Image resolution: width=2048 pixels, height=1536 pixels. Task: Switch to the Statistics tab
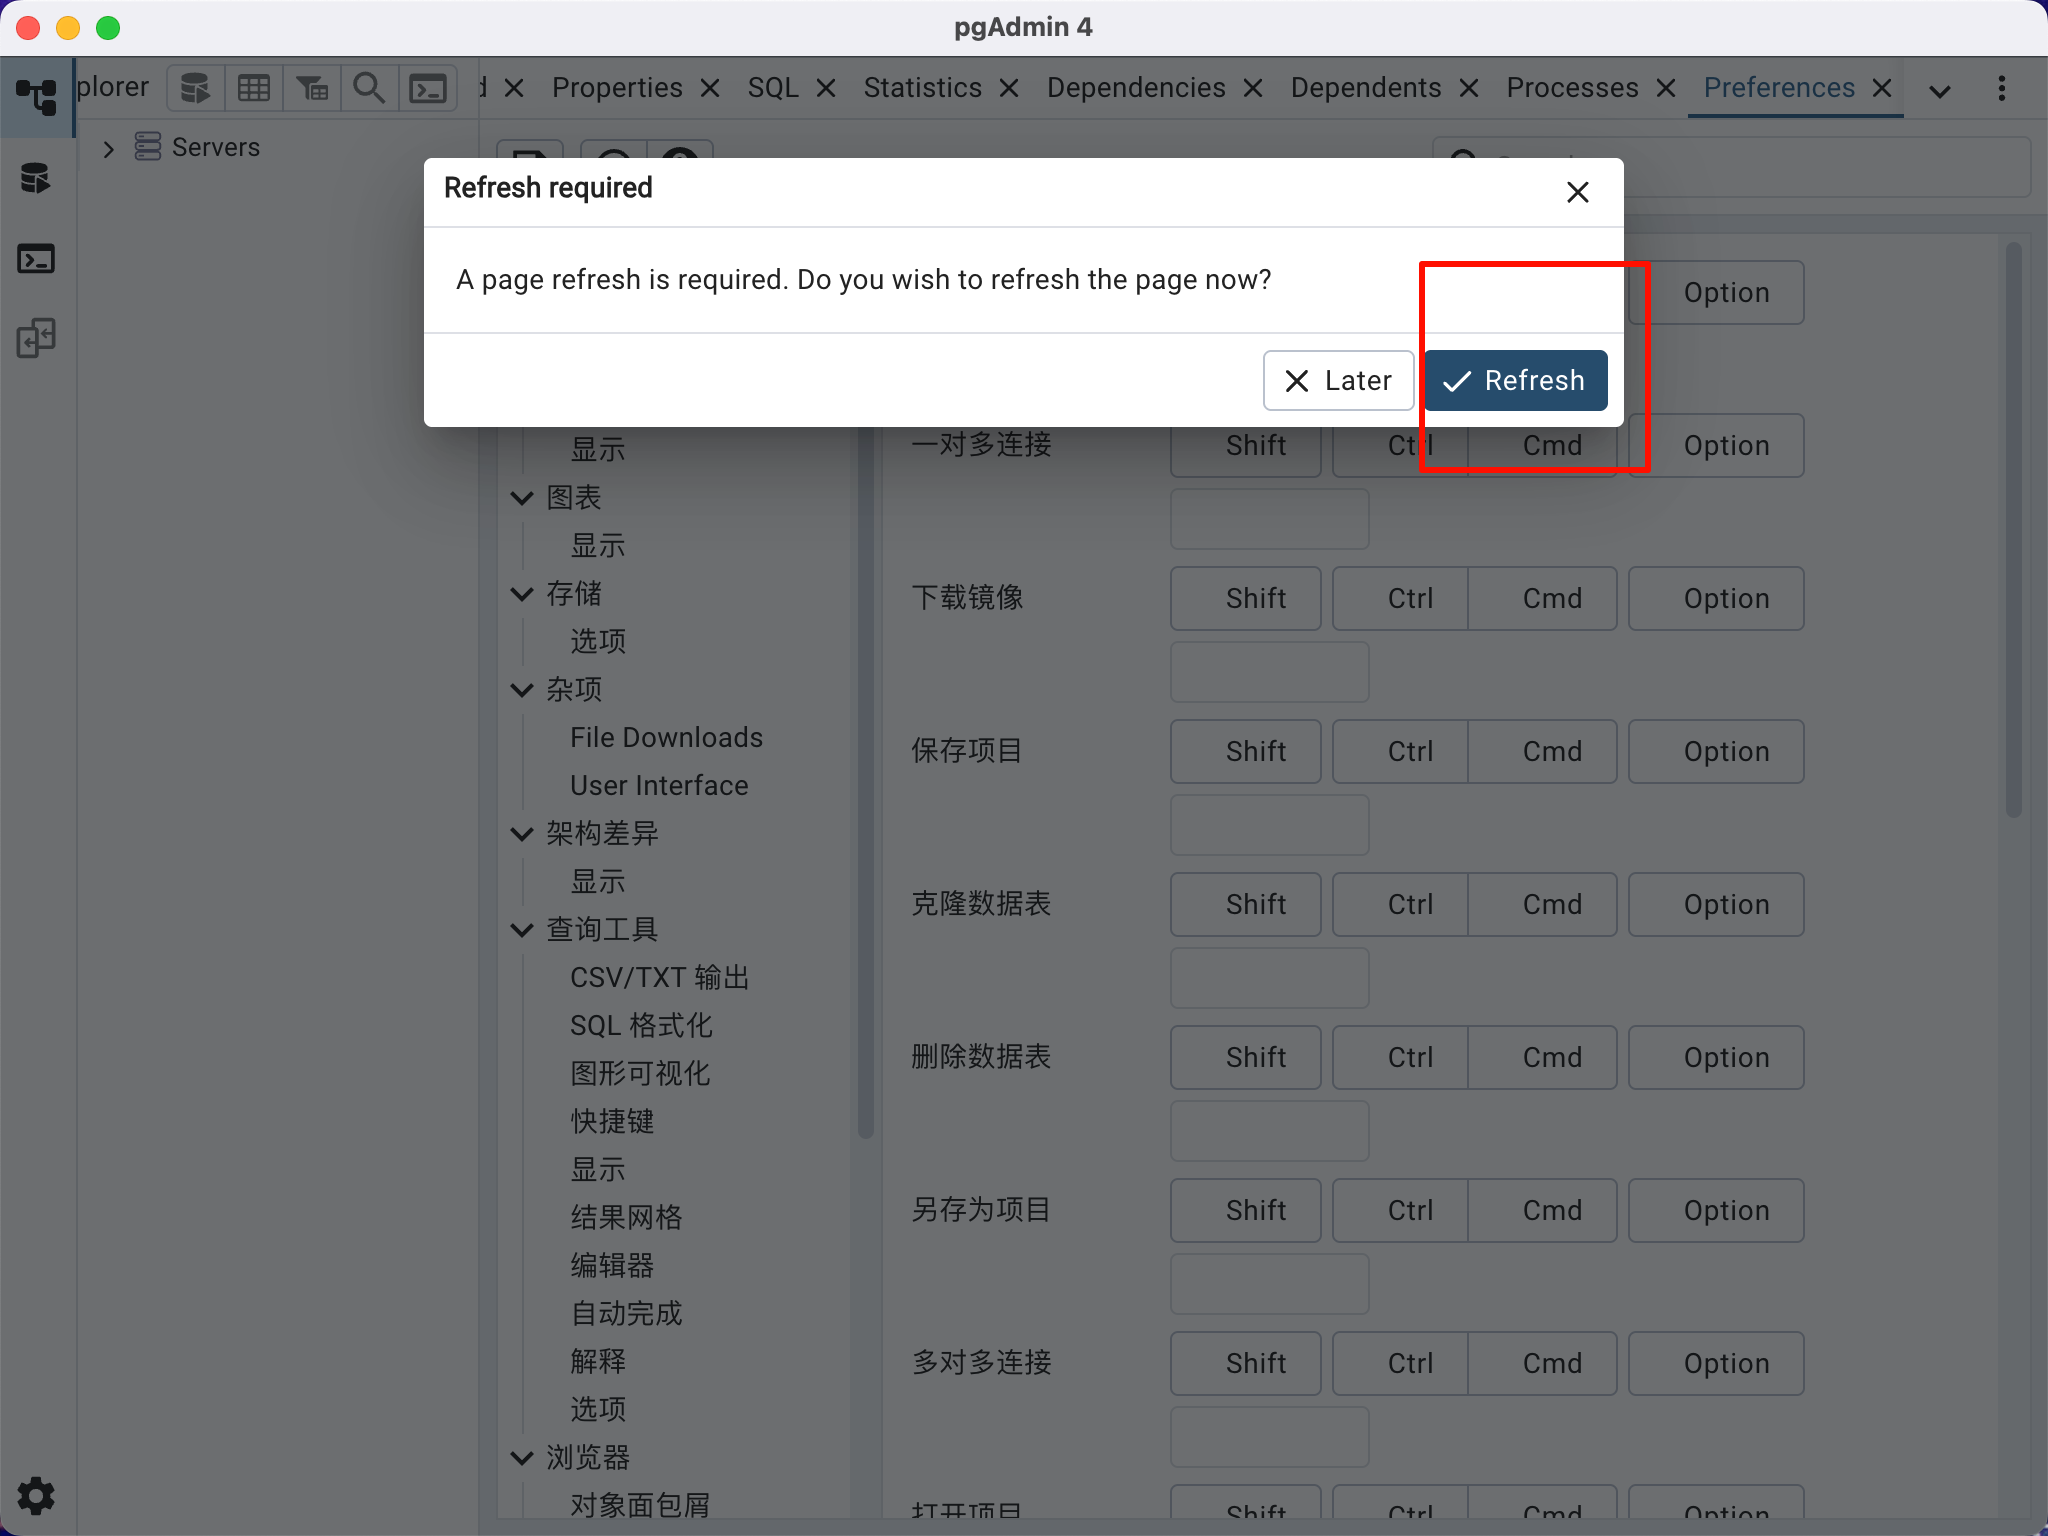tap(922, 87)
